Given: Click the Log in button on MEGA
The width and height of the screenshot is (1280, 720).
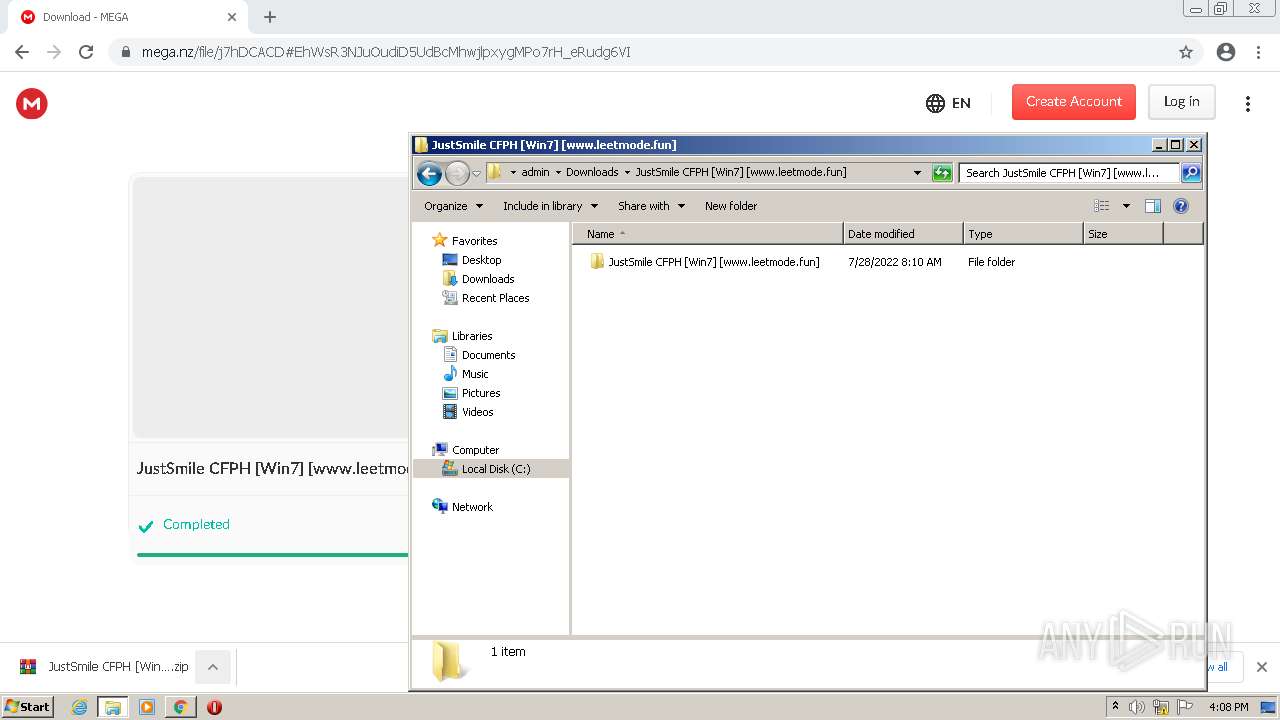Looking at the screenshot, I should pyautogui.click(x=1181, y=101).
